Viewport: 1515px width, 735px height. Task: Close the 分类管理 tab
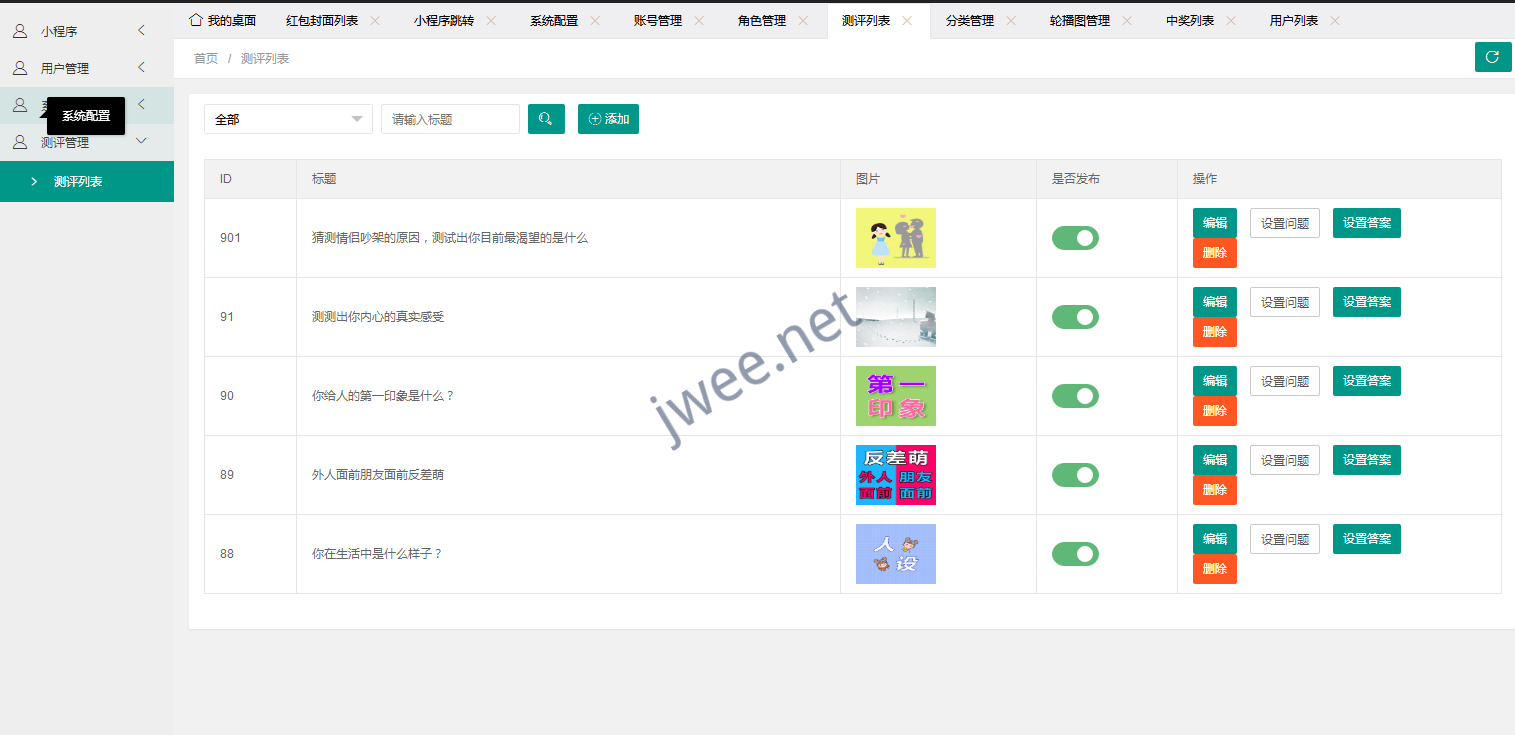1011,20
